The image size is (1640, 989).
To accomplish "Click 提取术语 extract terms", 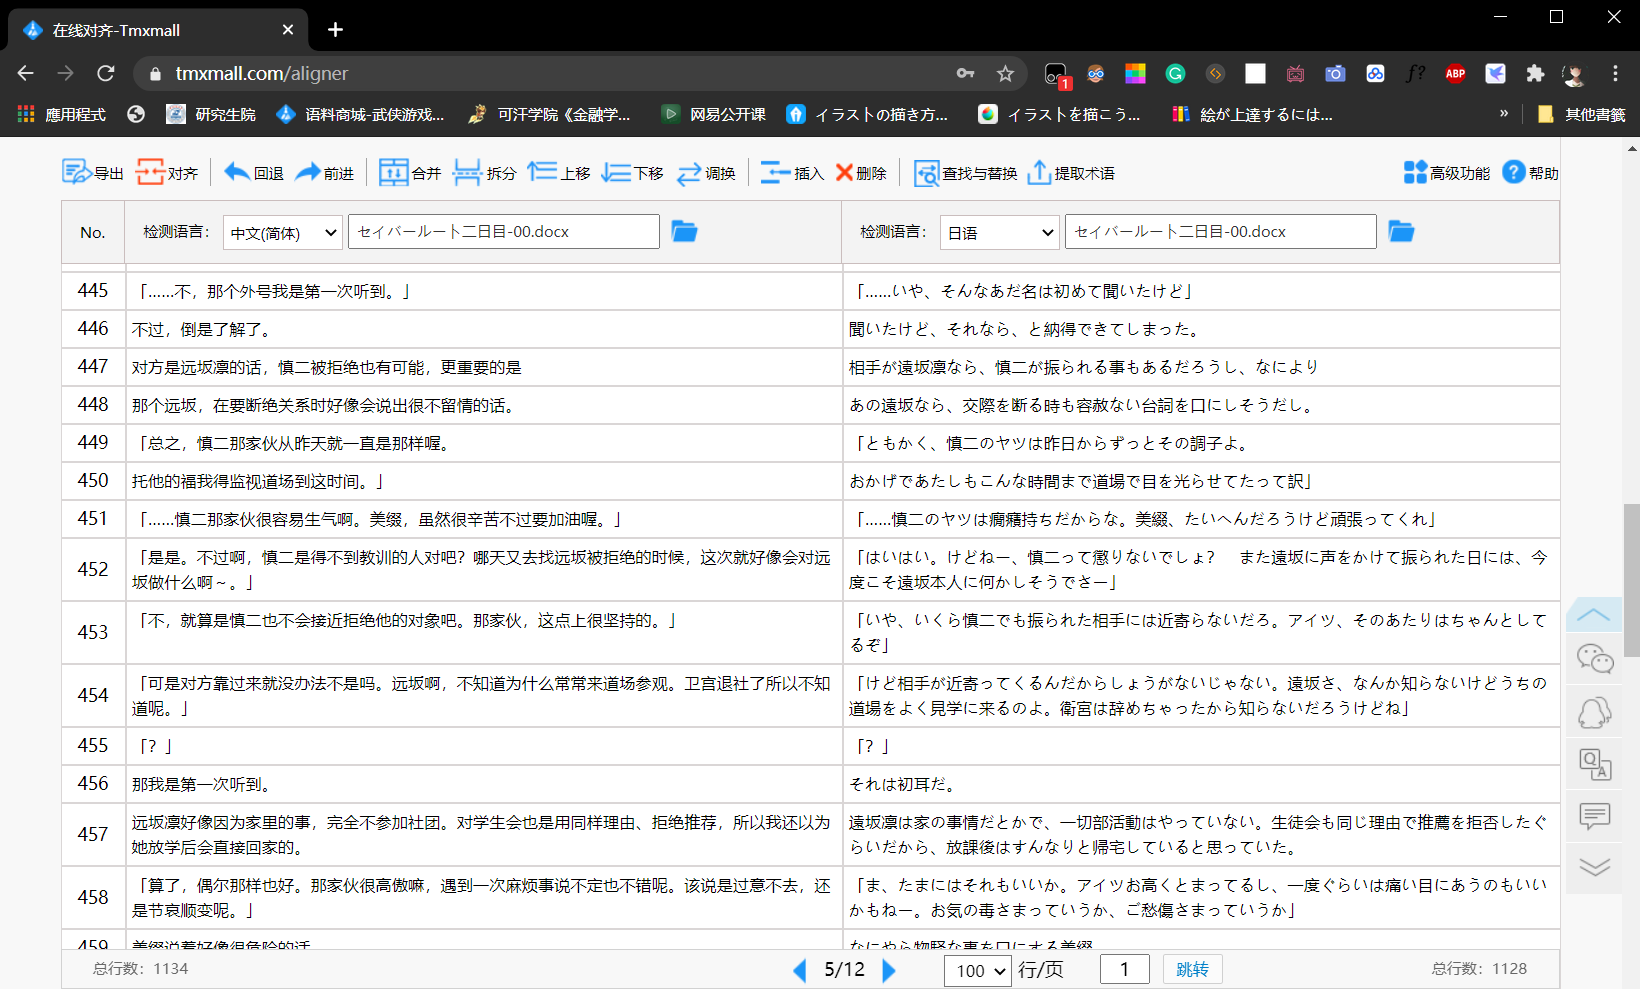I will (1071, 173).
